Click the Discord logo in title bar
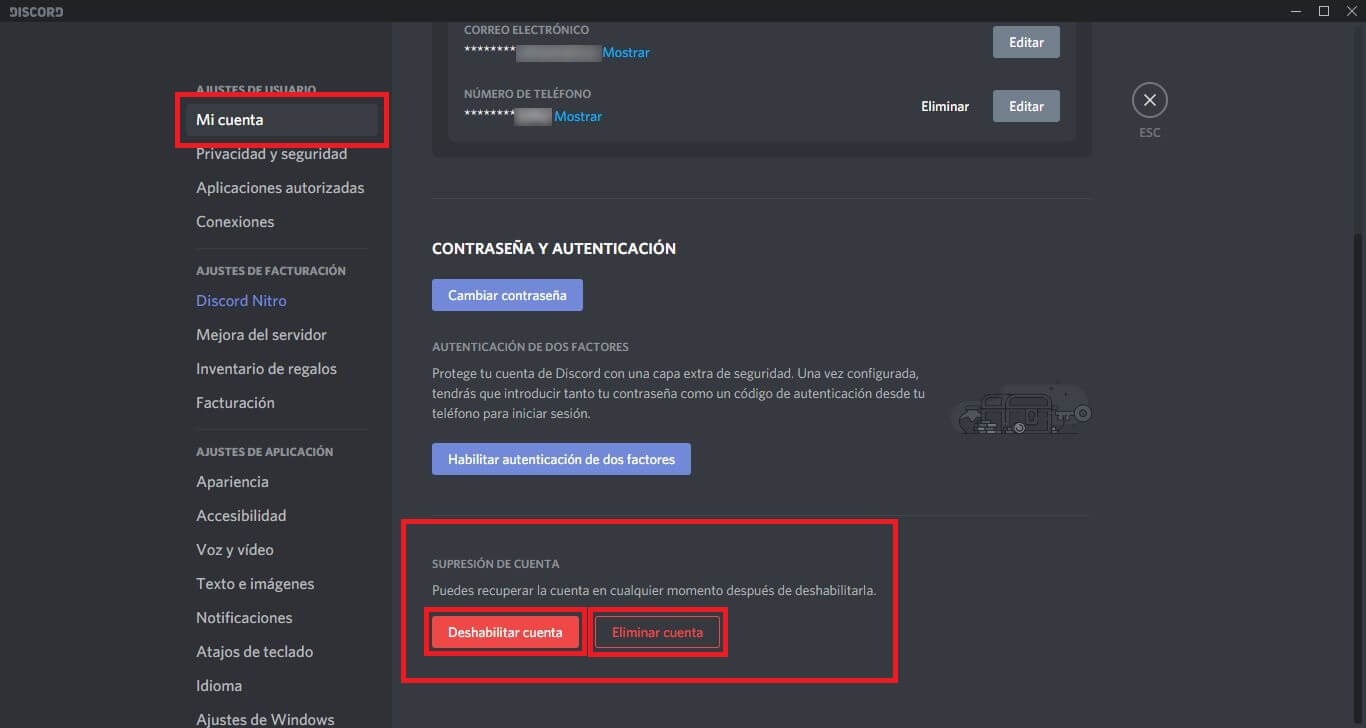Viewport: 1366px width, 728px height. (36, 12)
